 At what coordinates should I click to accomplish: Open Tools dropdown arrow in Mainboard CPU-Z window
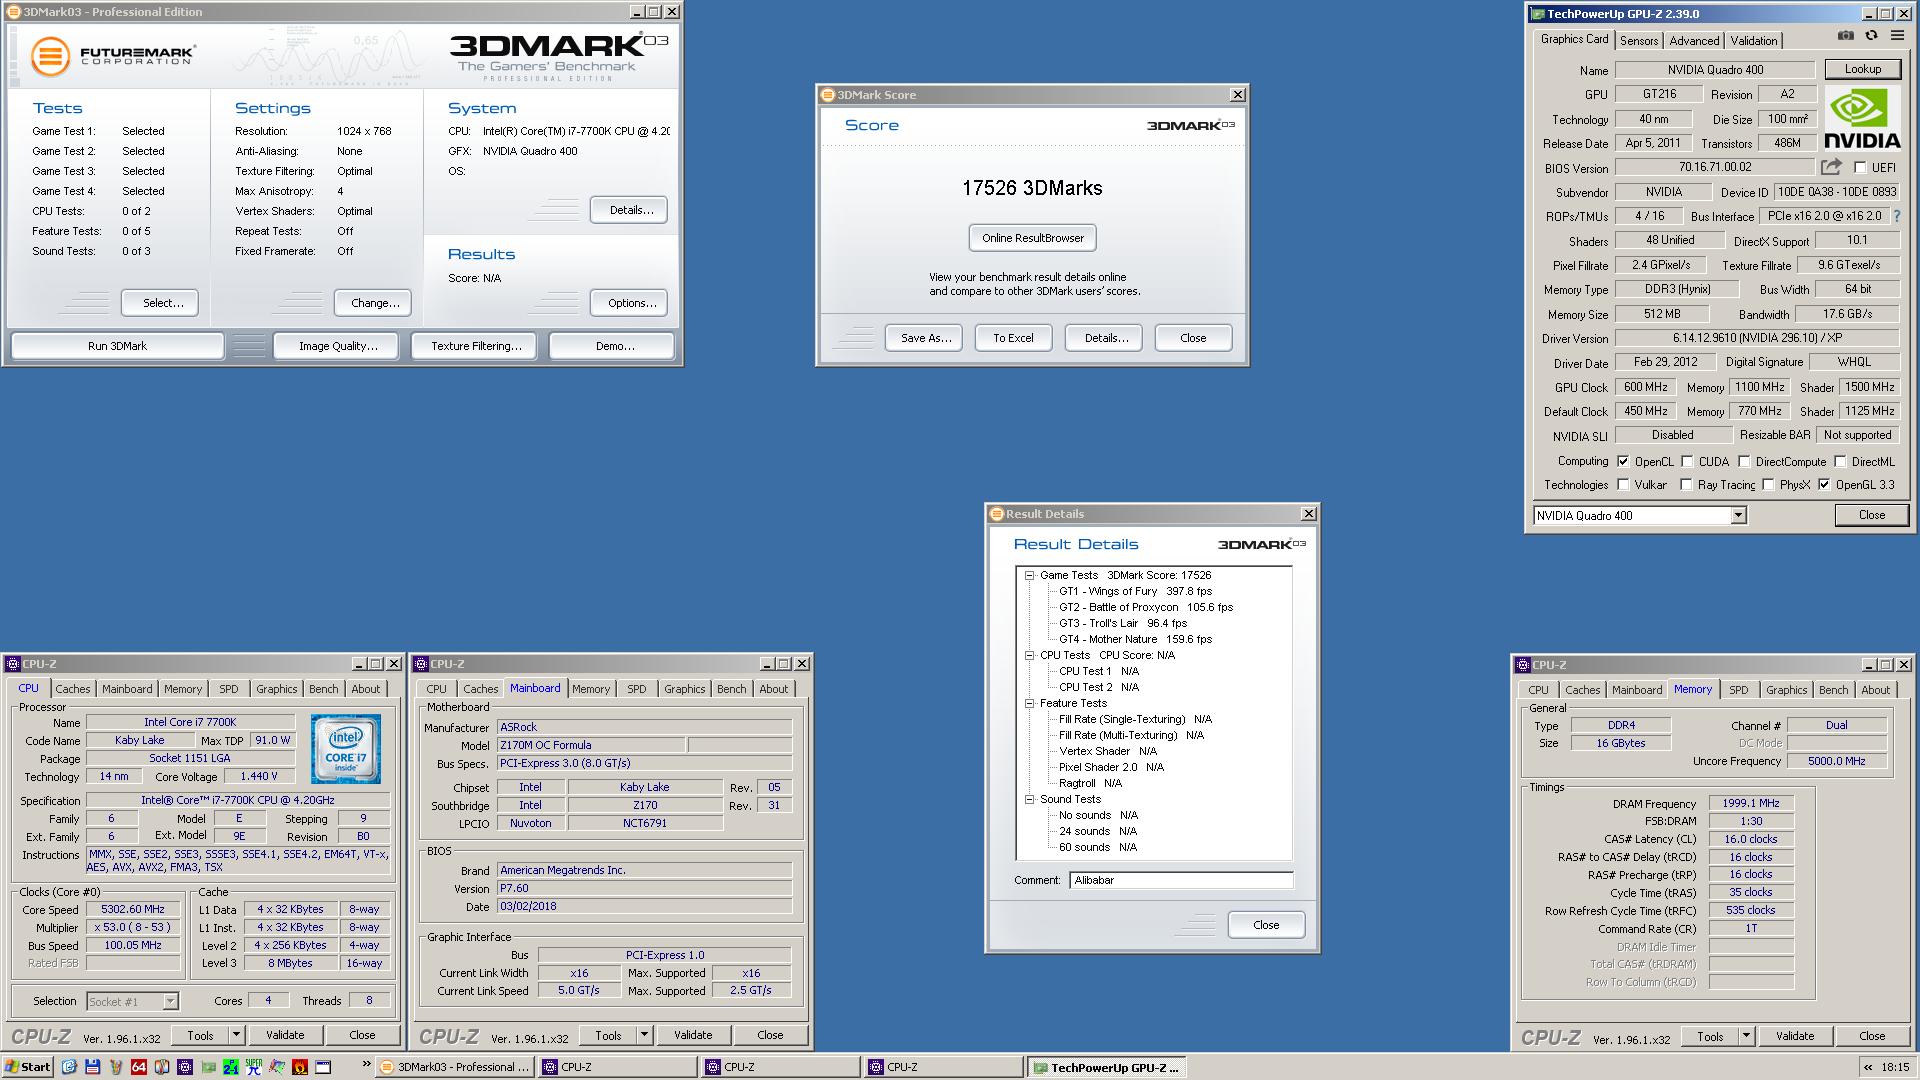644,1035
